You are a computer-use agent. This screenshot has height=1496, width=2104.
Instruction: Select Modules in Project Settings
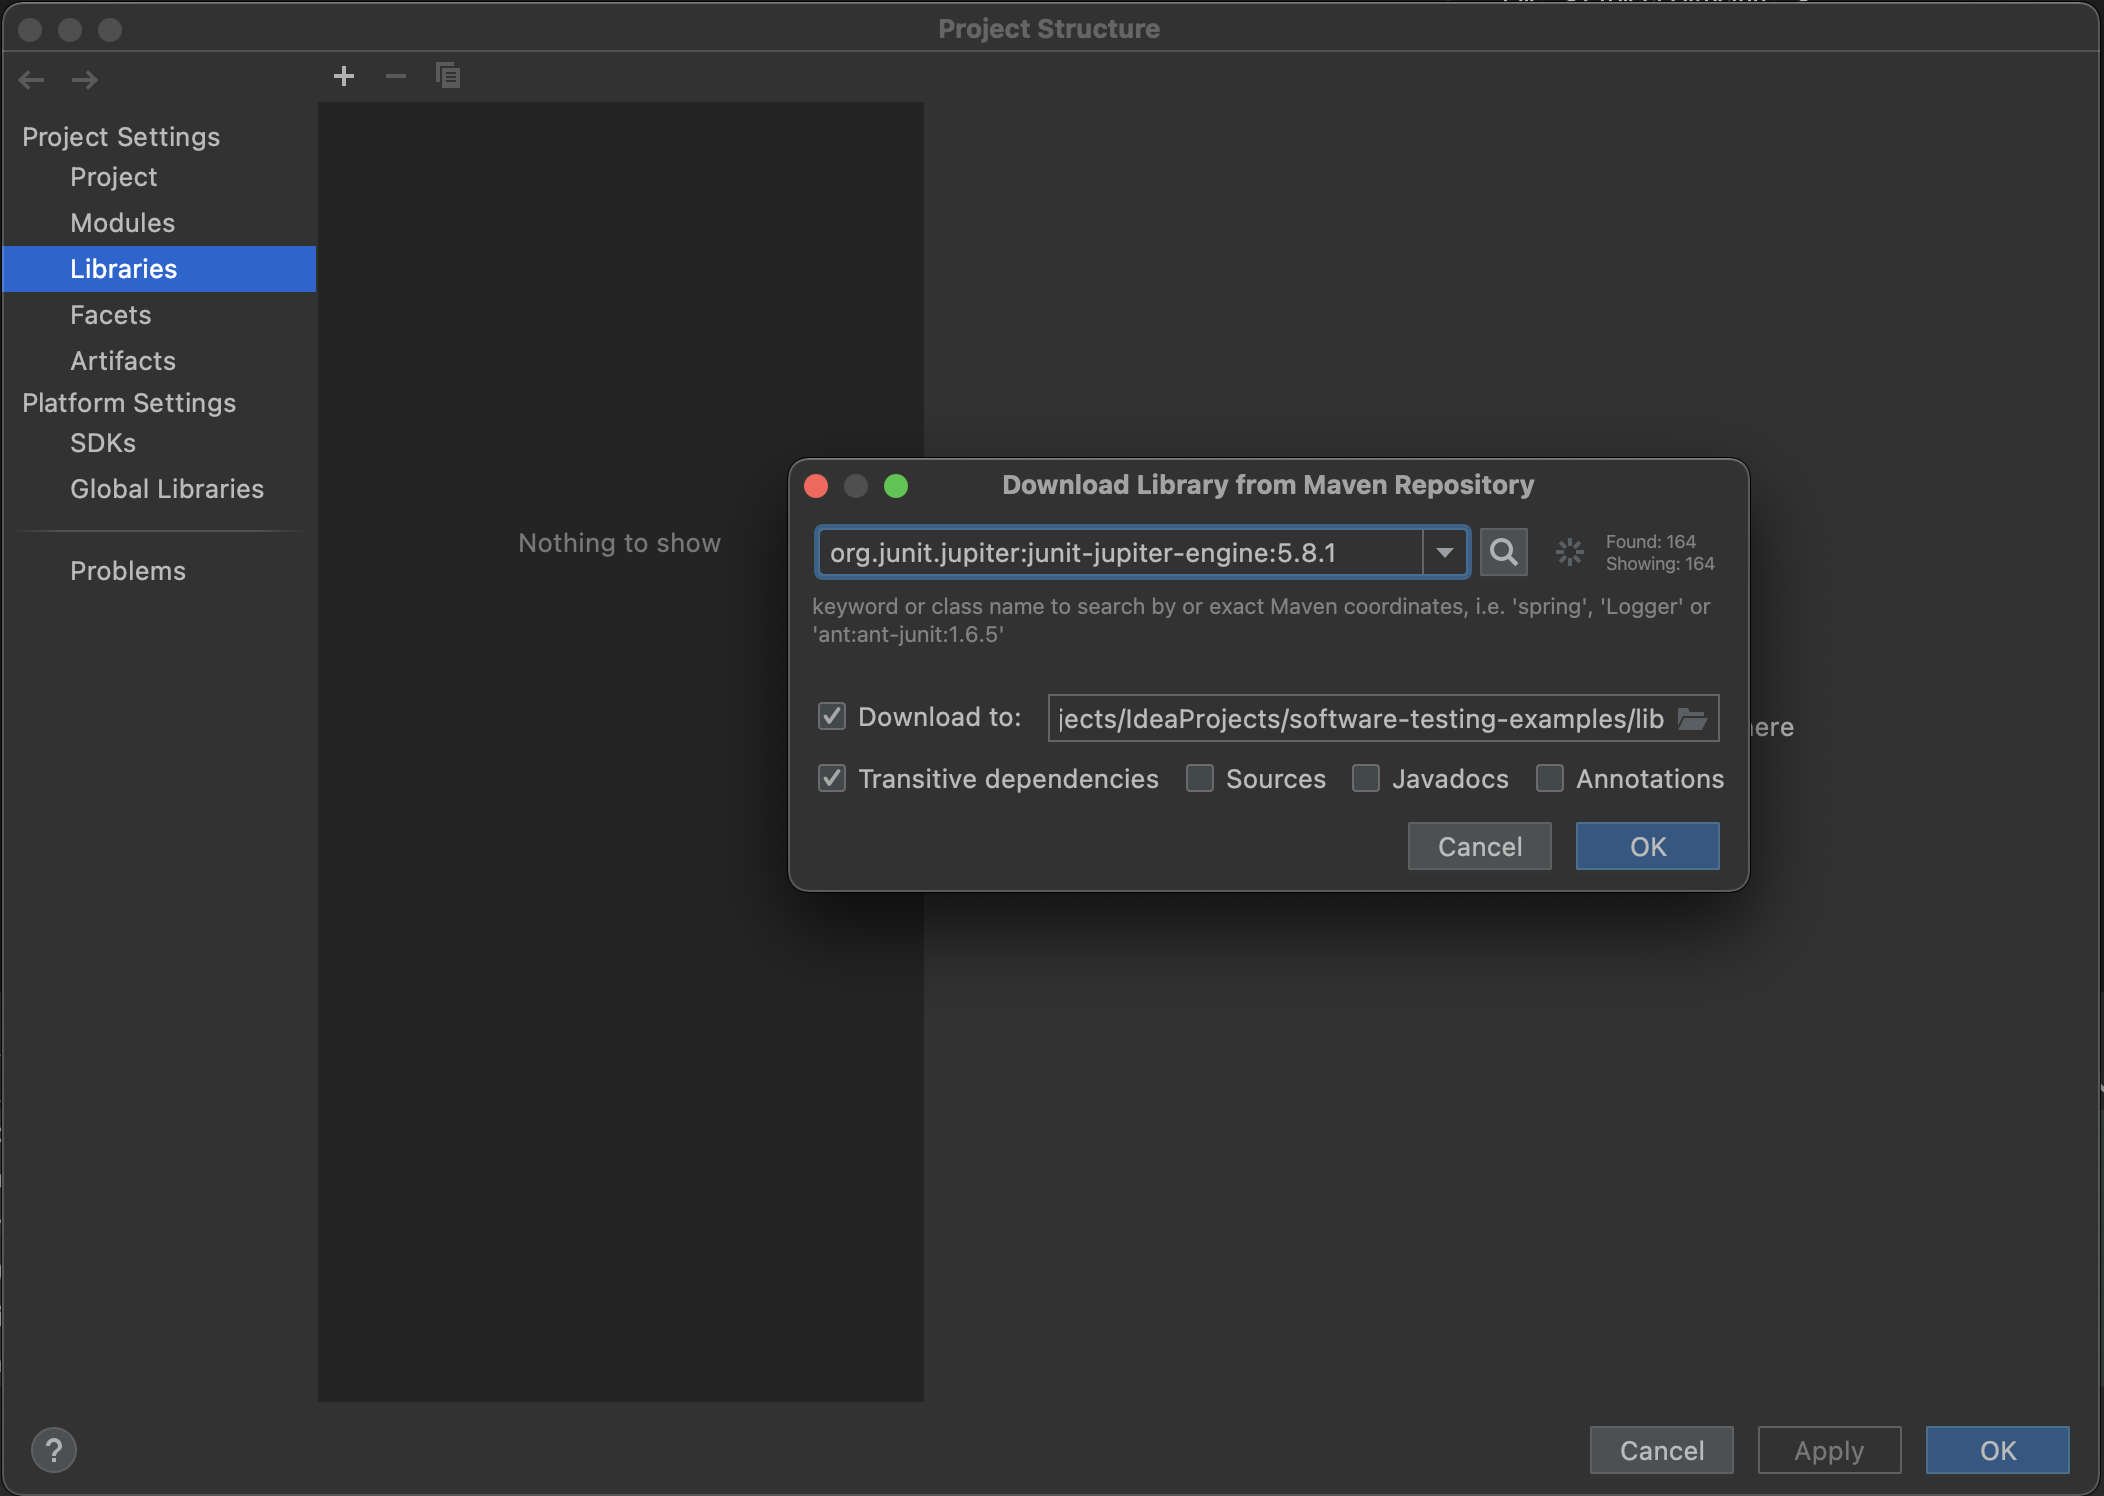coord(122,223)
